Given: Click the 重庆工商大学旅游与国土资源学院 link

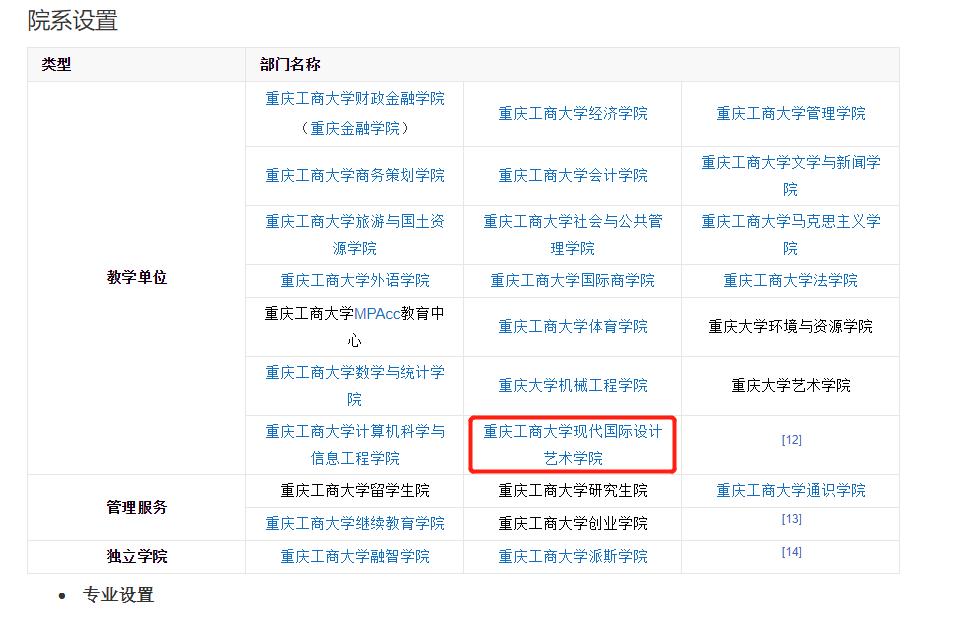Looking at the screenshot, I should click(354, 235).
